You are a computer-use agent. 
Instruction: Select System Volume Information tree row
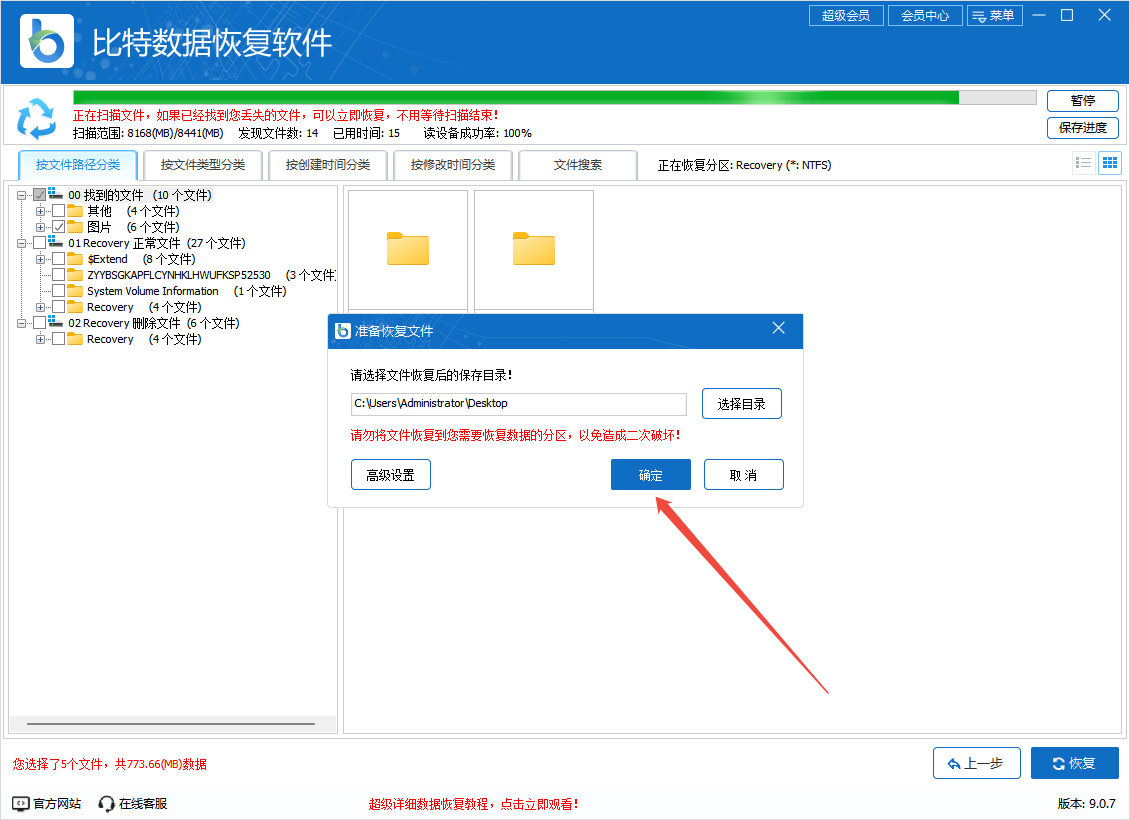click(187, 291)
